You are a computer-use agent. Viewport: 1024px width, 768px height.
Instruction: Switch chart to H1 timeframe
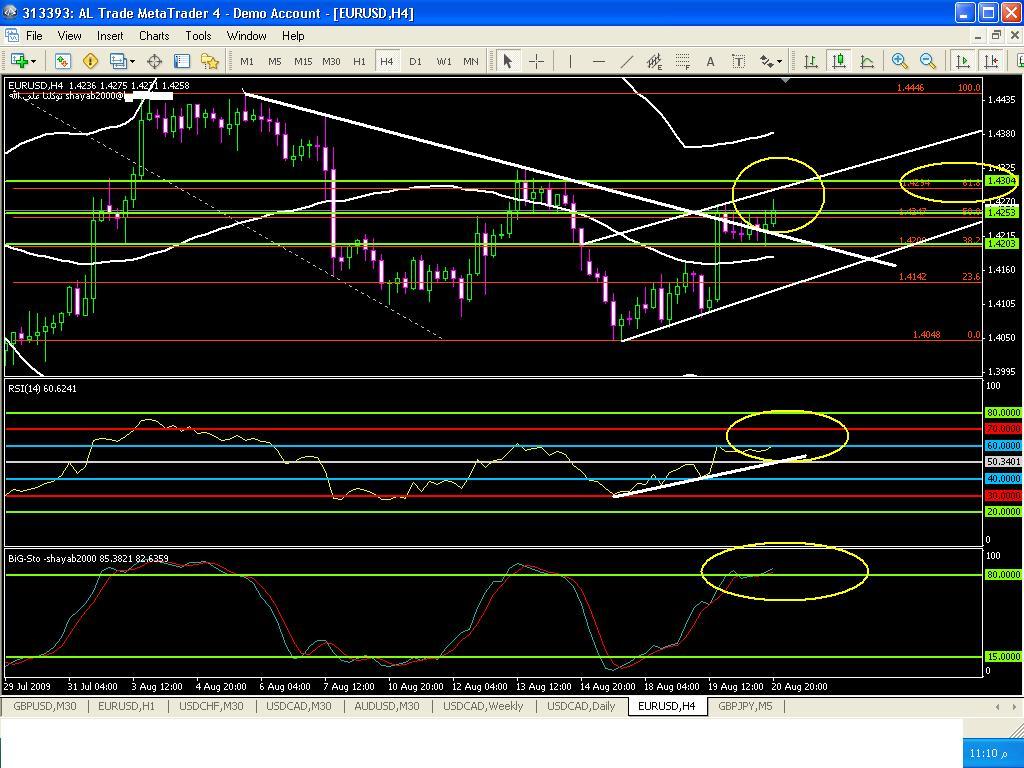pyautogui.click(x=359, y=61)
